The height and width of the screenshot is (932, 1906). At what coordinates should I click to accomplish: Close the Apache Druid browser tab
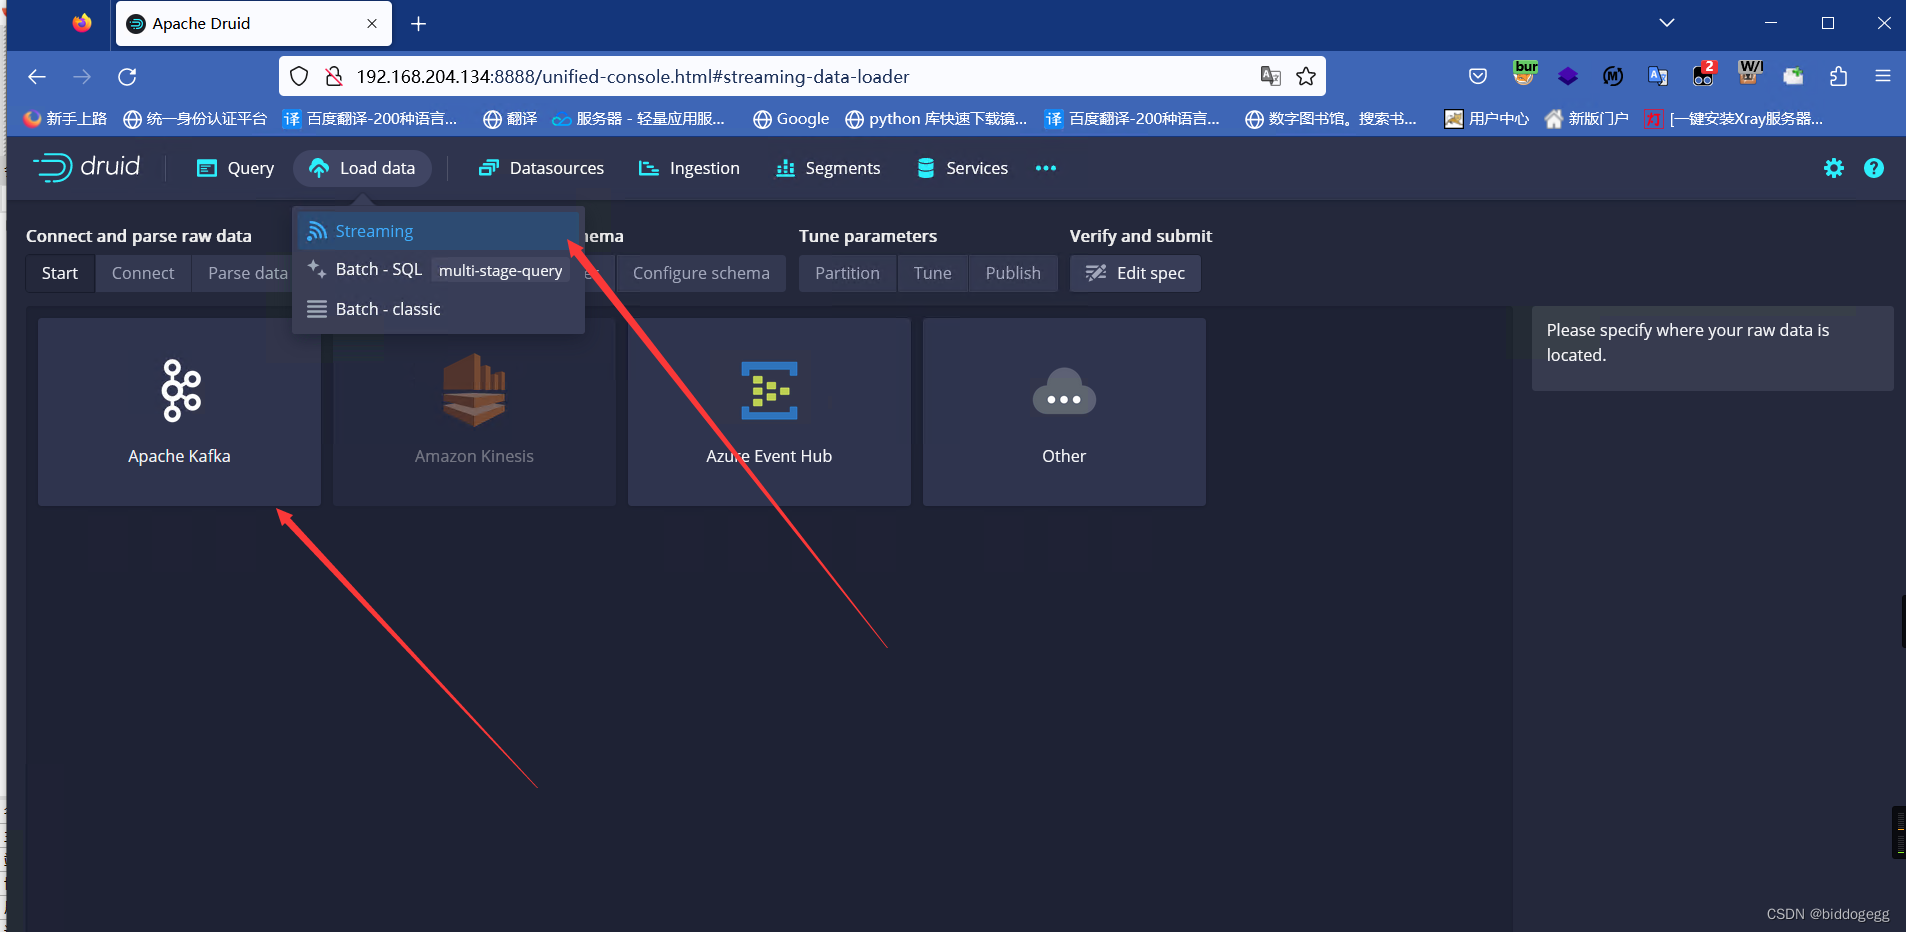(372, 23)
